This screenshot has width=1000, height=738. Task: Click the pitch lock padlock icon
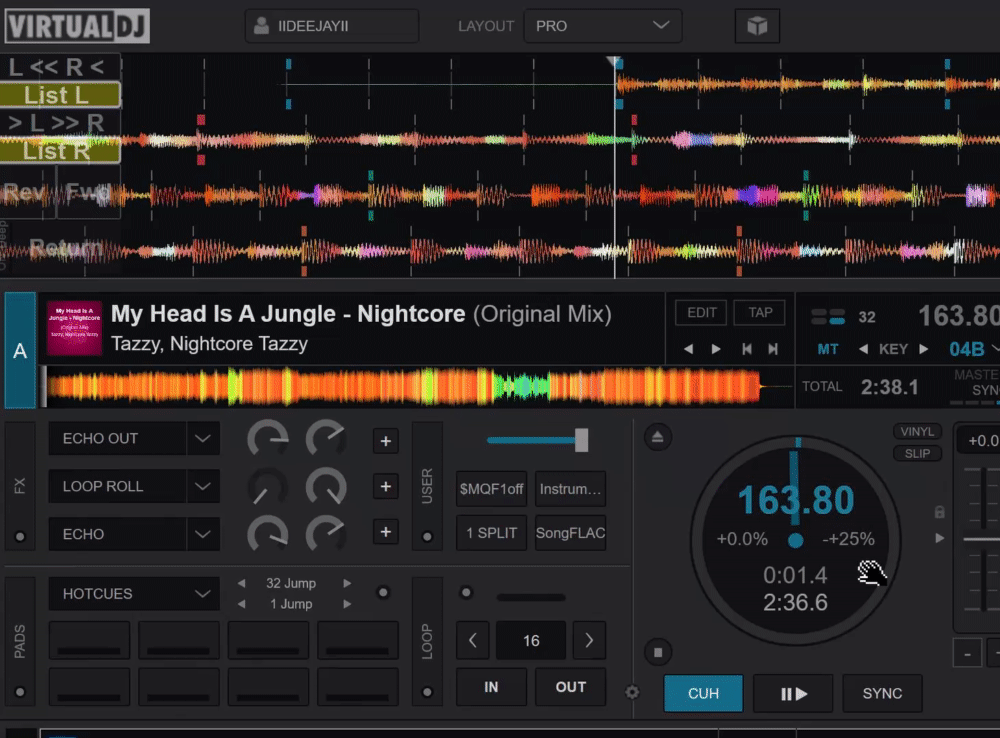(939, 512)
